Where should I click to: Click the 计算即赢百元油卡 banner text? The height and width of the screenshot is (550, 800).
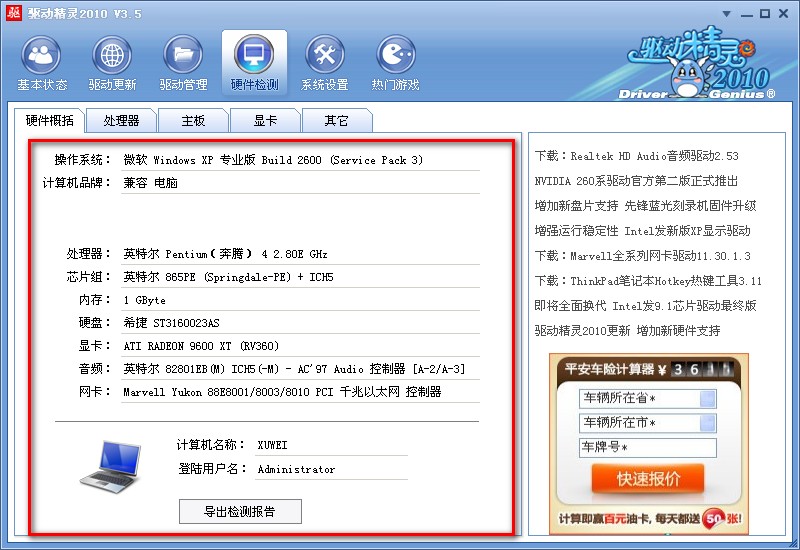point(649,519)
